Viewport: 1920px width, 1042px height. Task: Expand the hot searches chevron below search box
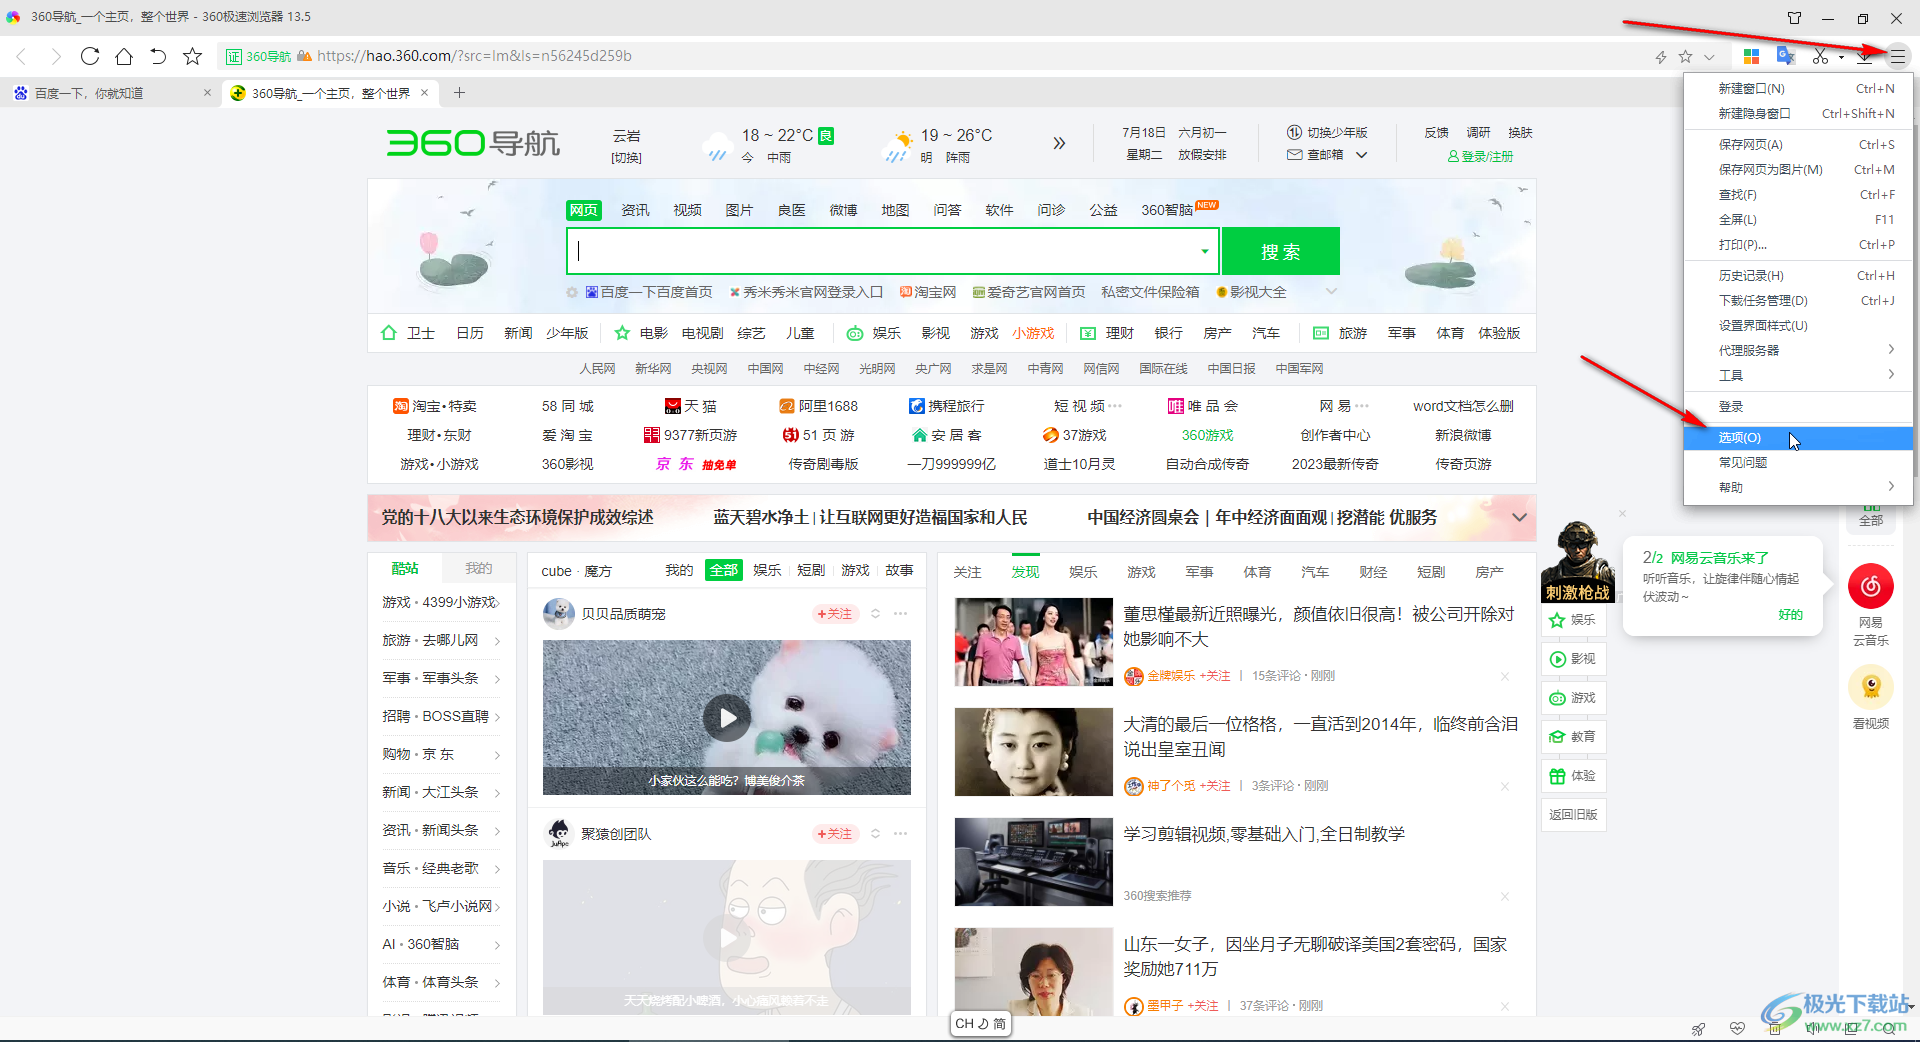[x=1331, y=292]
